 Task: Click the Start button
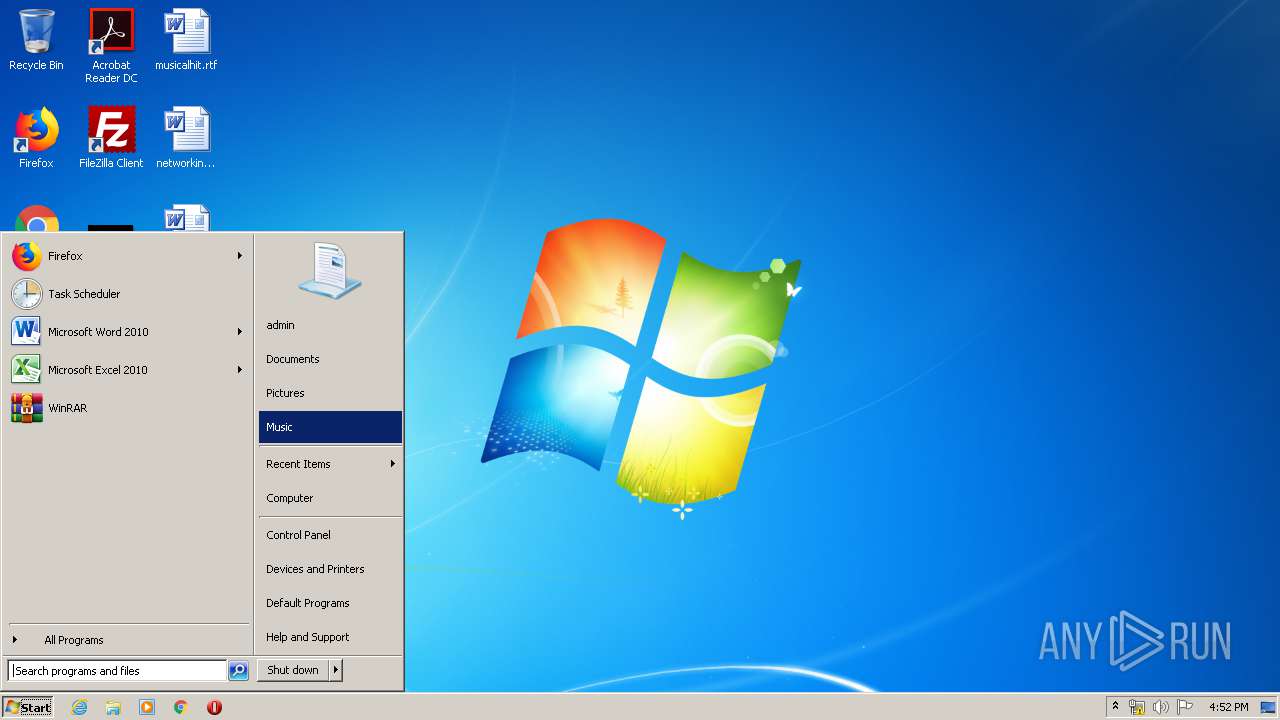pyautogui.click(x=28, y=707)
